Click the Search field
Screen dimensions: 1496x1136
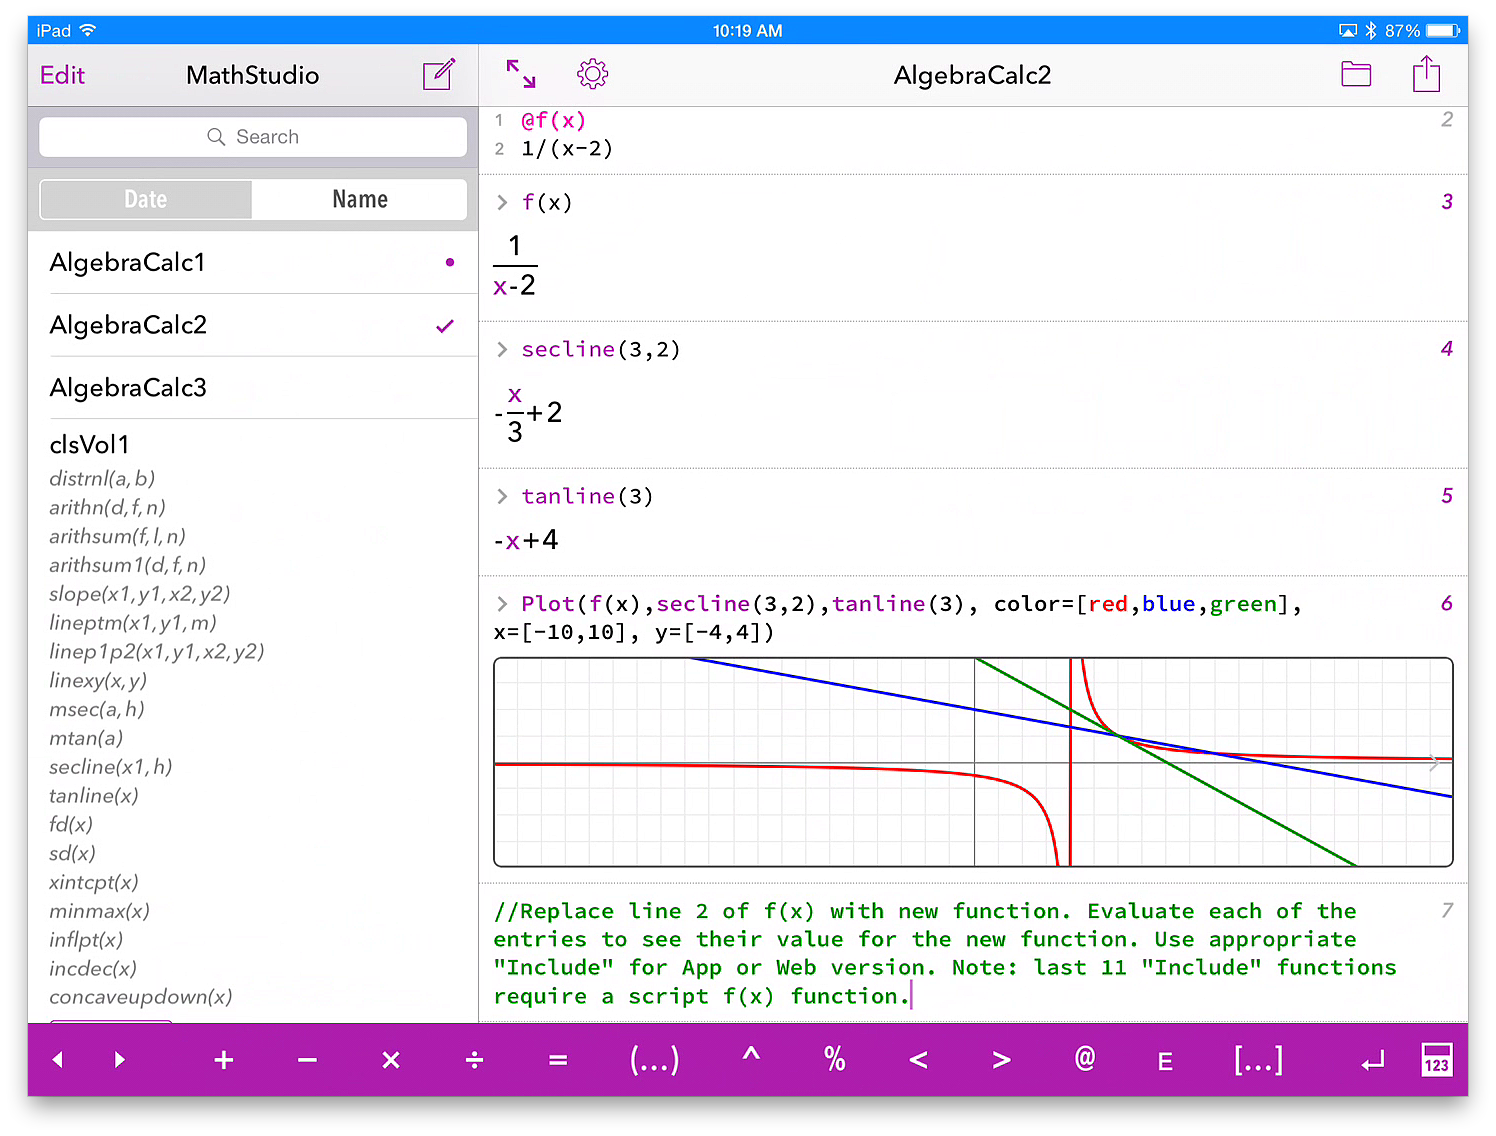[x=253, y=137]
